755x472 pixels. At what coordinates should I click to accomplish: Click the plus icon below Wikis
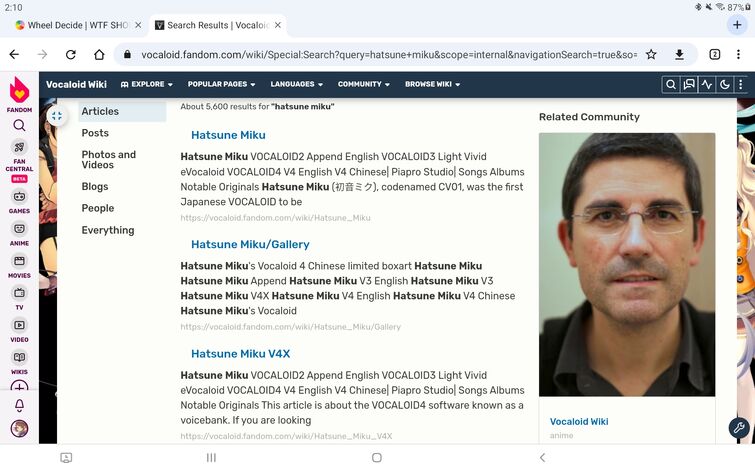[19, 386]
